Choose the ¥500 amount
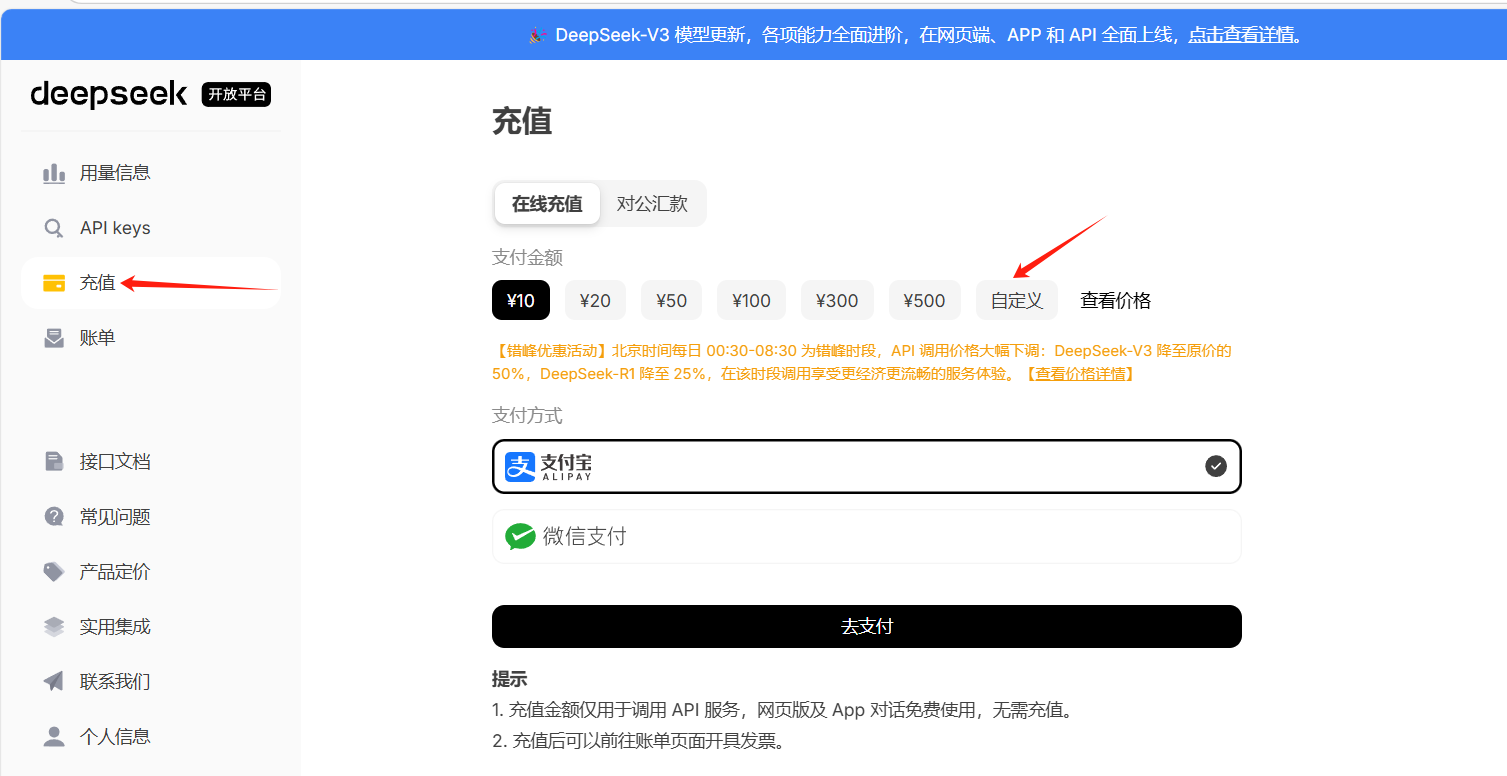The image size is (1507, 776). tap(924, 301)
